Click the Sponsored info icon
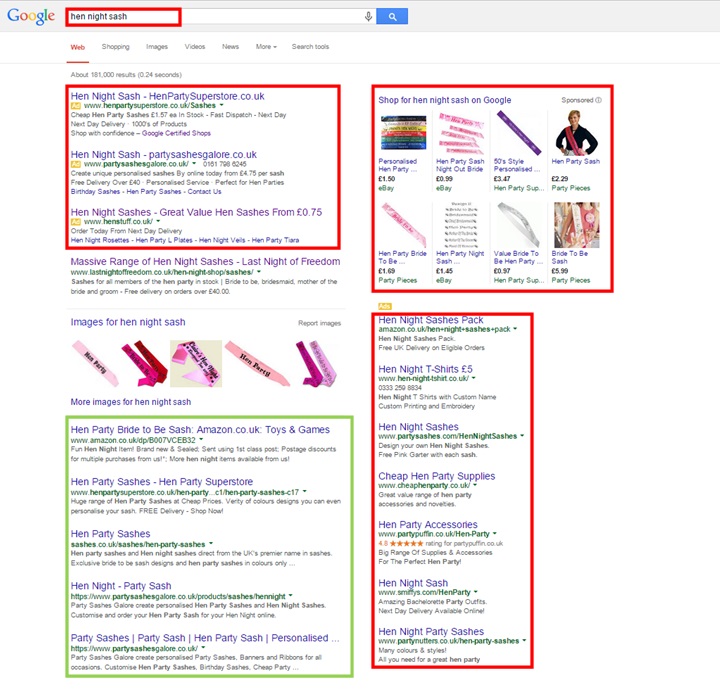Viewport: 721px width, 700px height. click(598, 100)
